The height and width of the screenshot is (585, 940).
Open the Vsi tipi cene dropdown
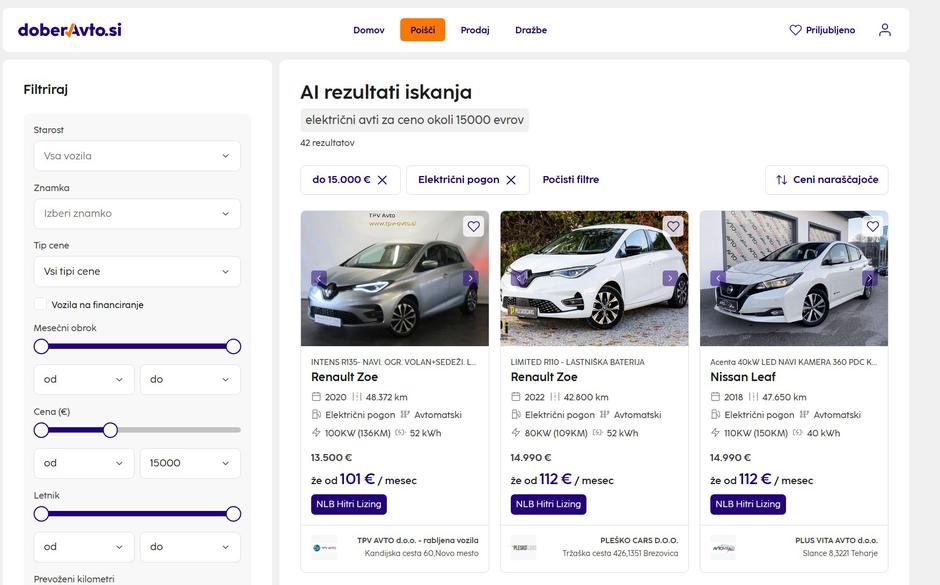tap(137, 271)
